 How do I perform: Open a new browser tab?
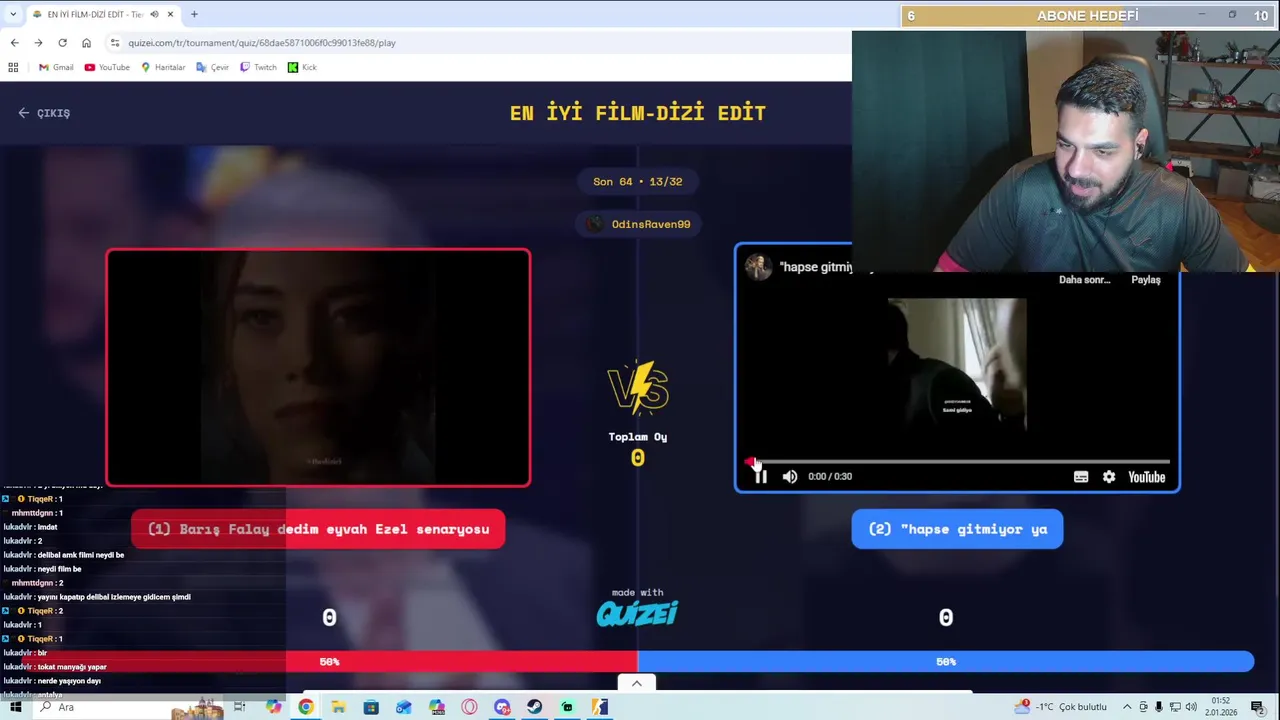coord(194,14)
